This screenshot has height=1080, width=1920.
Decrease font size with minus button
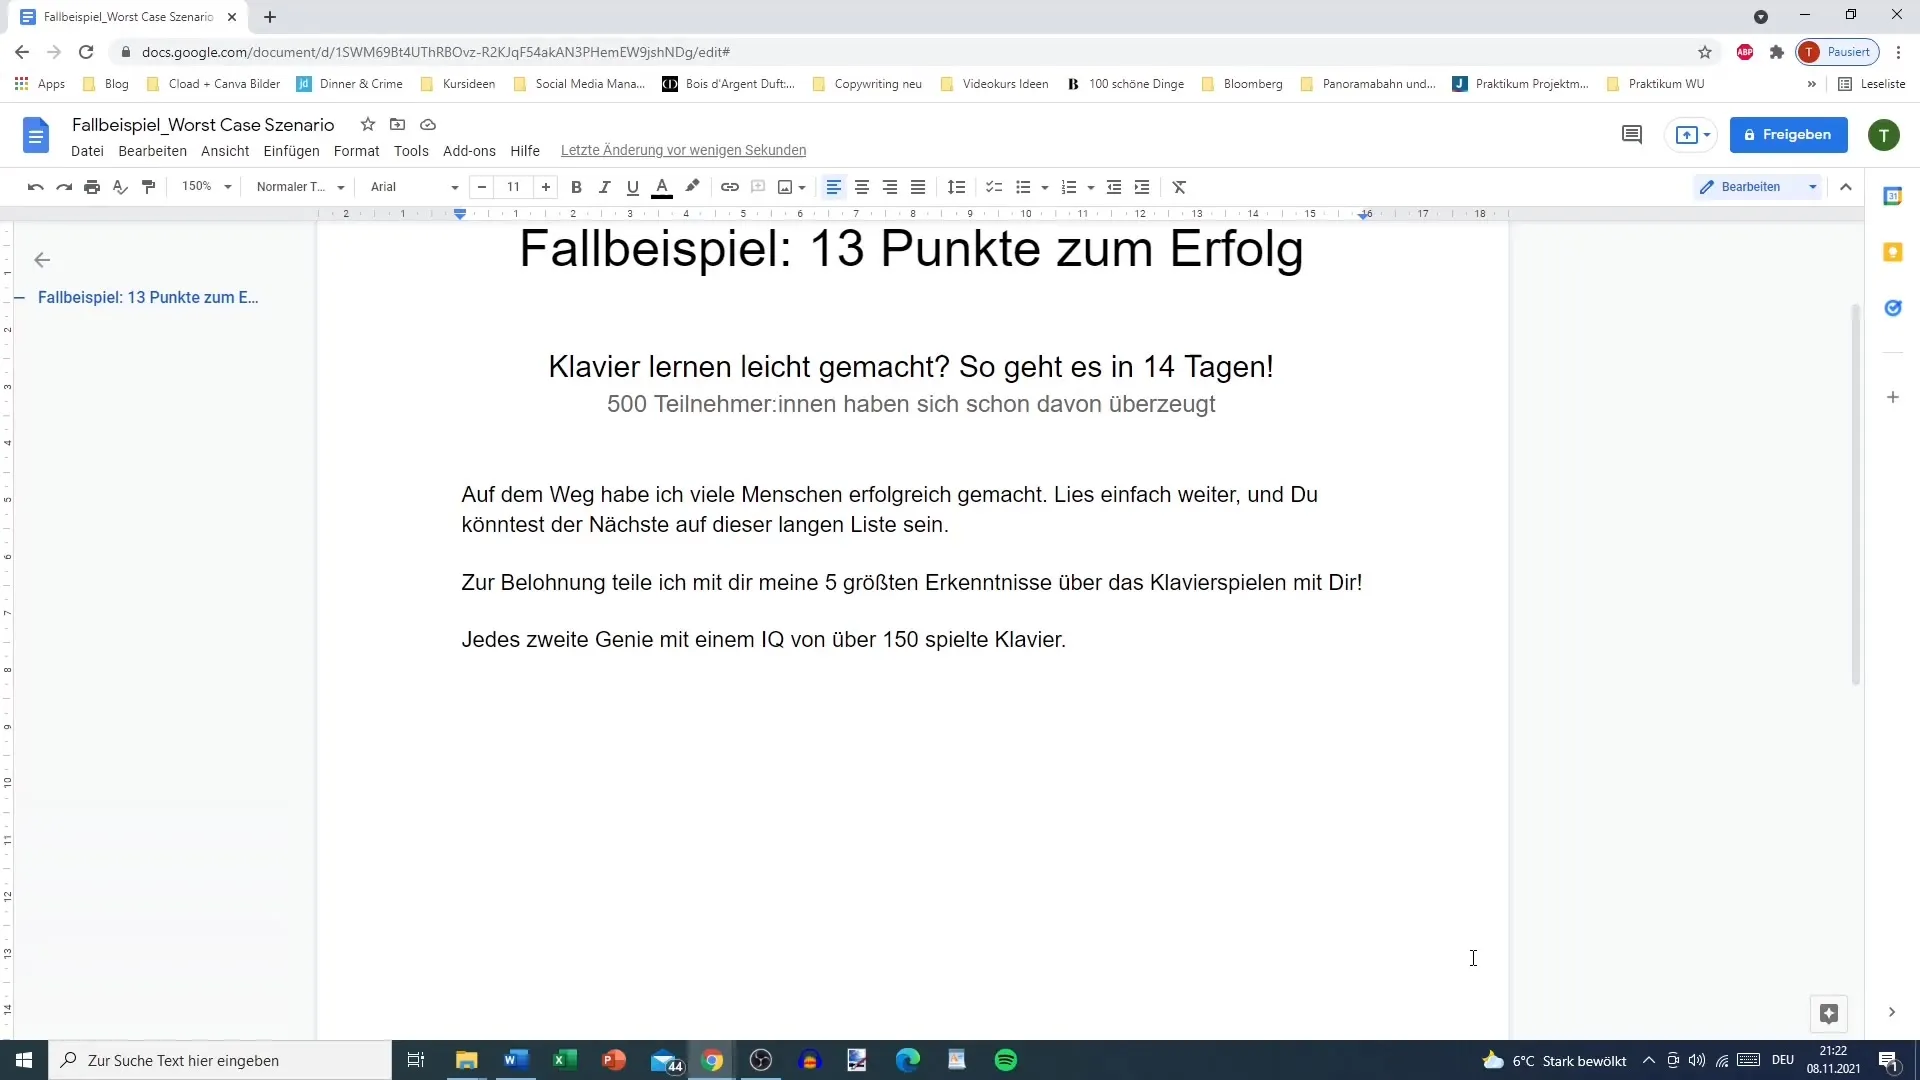(482, 187)
